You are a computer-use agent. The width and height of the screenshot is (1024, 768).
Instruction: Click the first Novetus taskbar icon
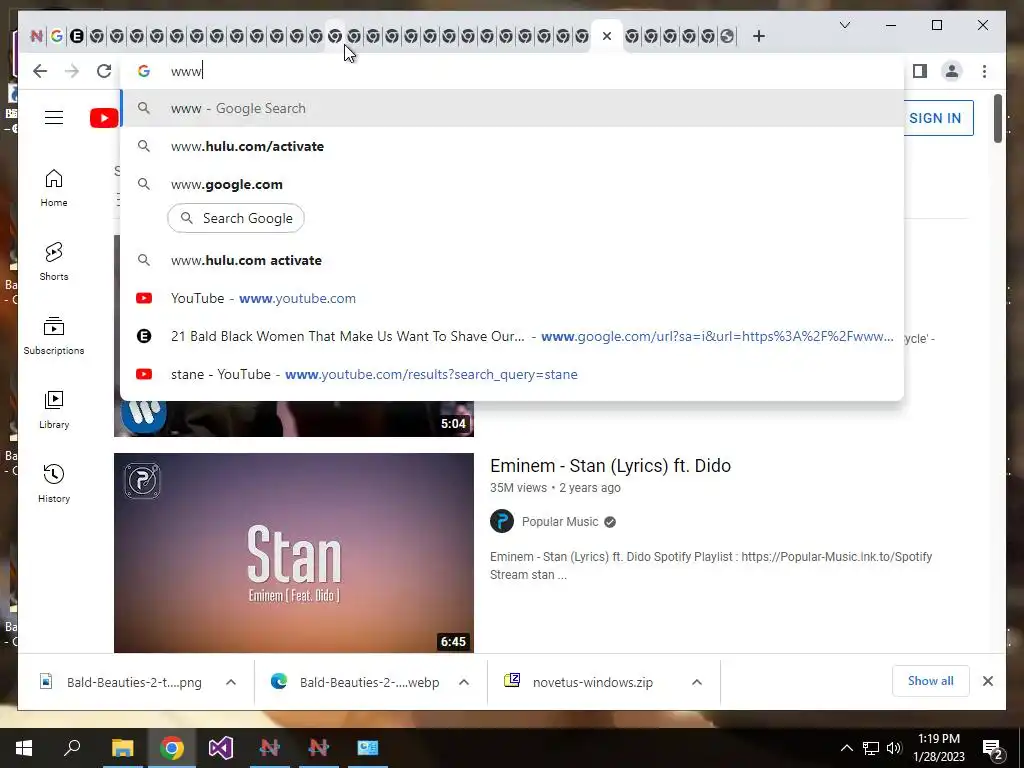(270, 748)
